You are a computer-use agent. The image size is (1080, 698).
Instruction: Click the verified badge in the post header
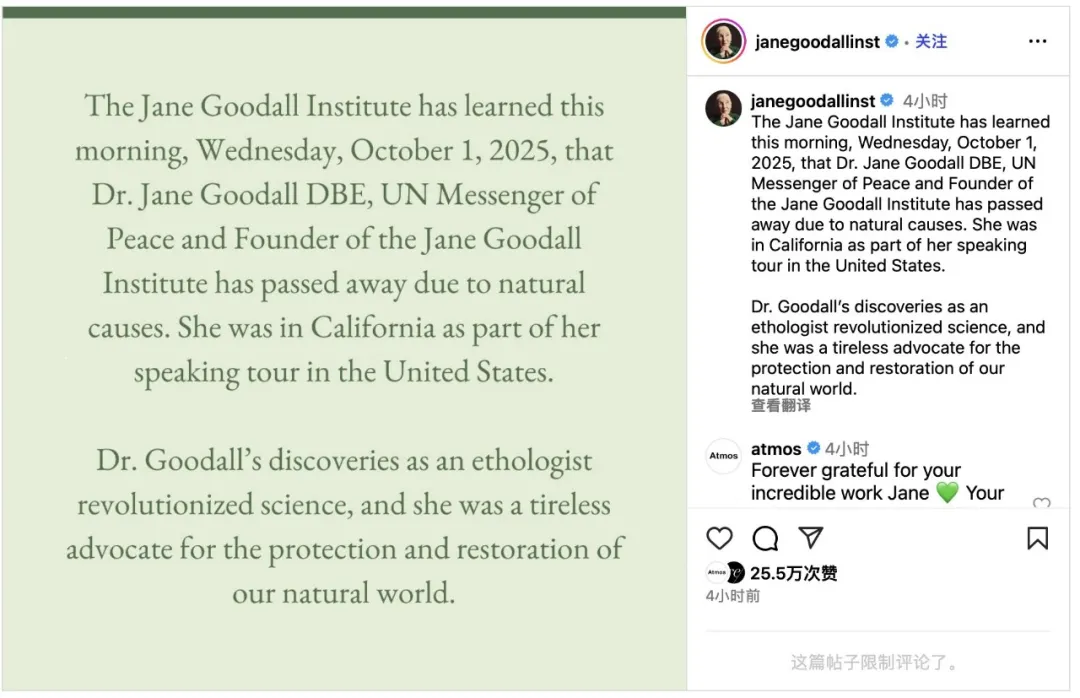[x=892, y=42]
